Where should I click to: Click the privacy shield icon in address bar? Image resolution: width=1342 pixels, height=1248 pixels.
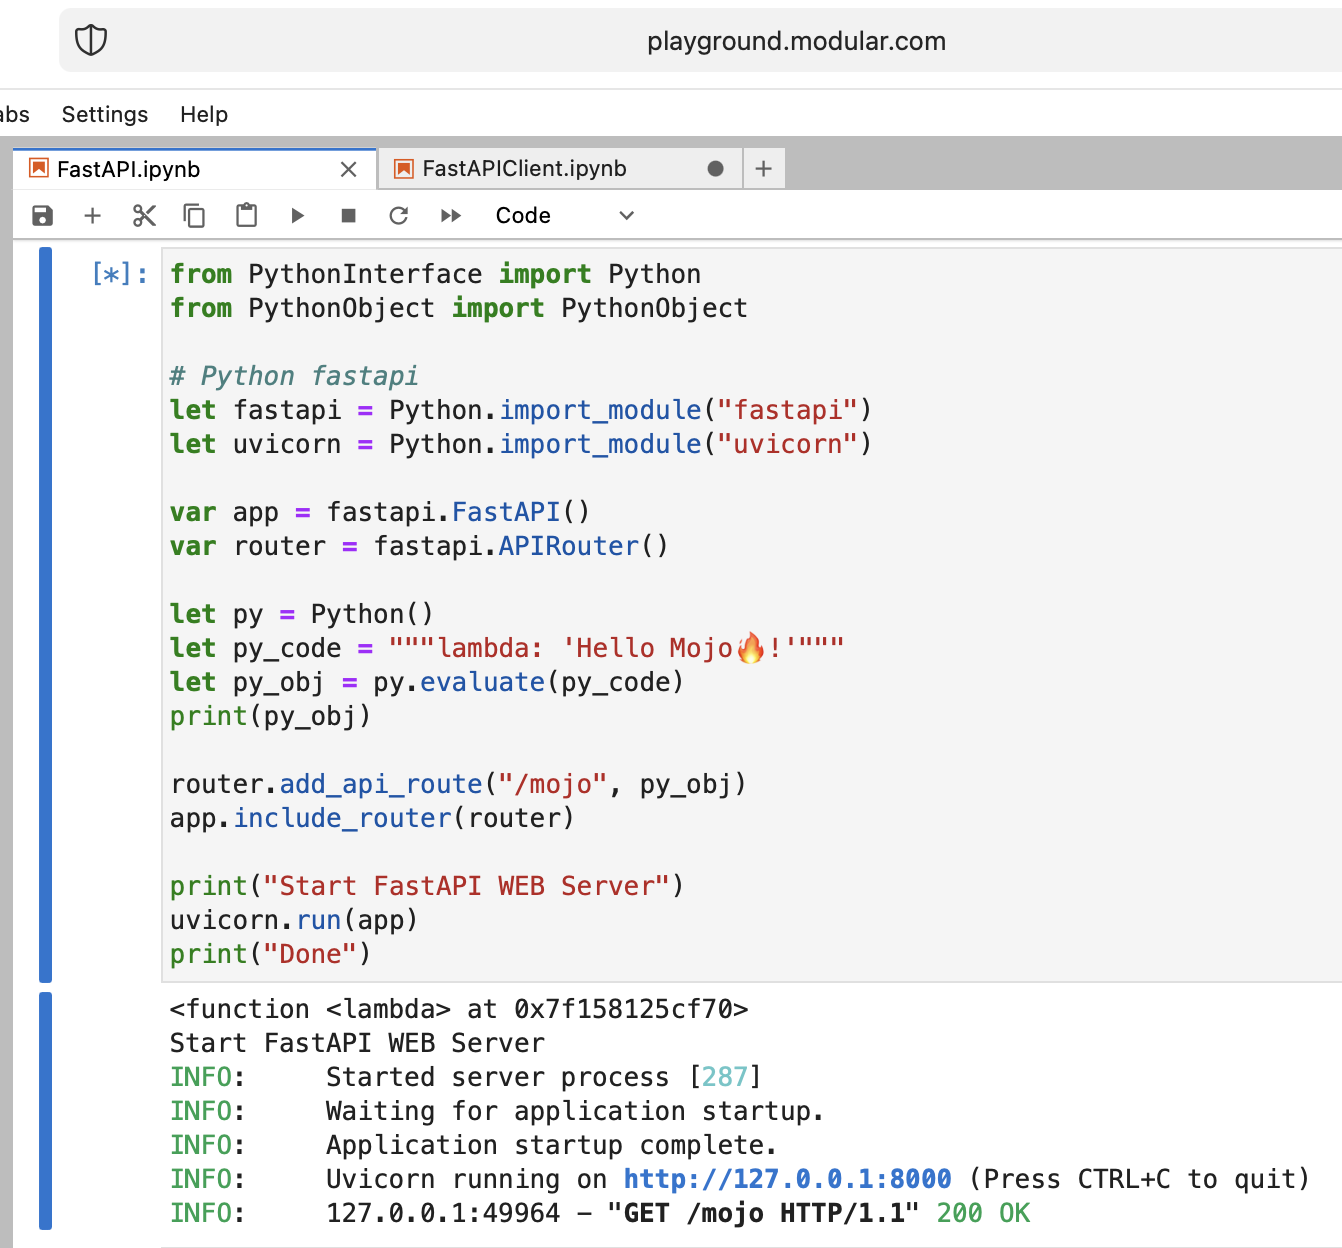pyautogui.click(x=91, y=41)
